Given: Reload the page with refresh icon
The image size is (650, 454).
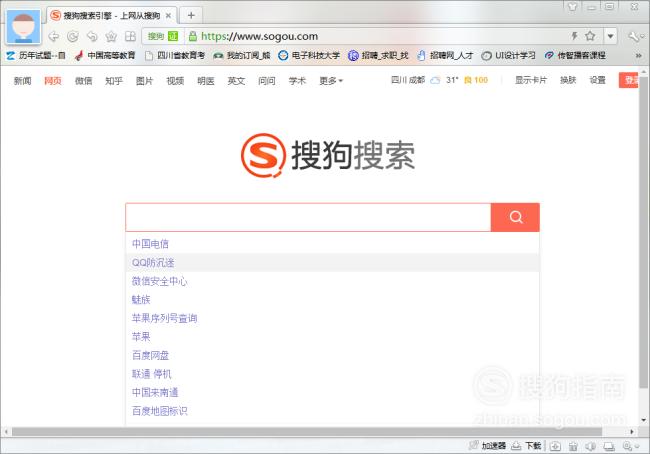Looking at the screenshot, I should click(x=73, y=36).
